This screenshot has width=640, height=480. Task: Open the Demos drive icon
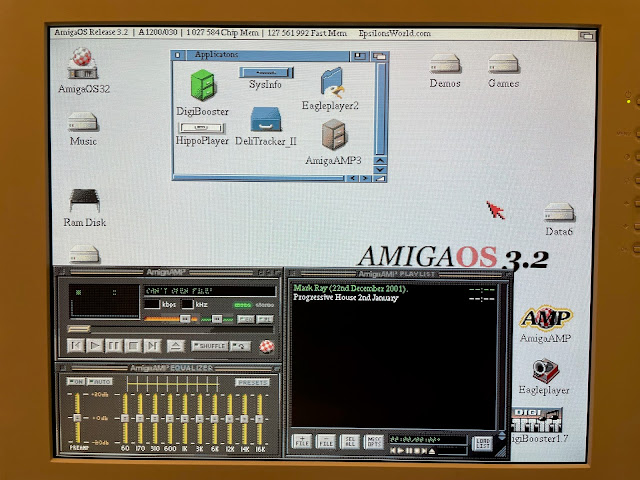(x=444, y=64)
